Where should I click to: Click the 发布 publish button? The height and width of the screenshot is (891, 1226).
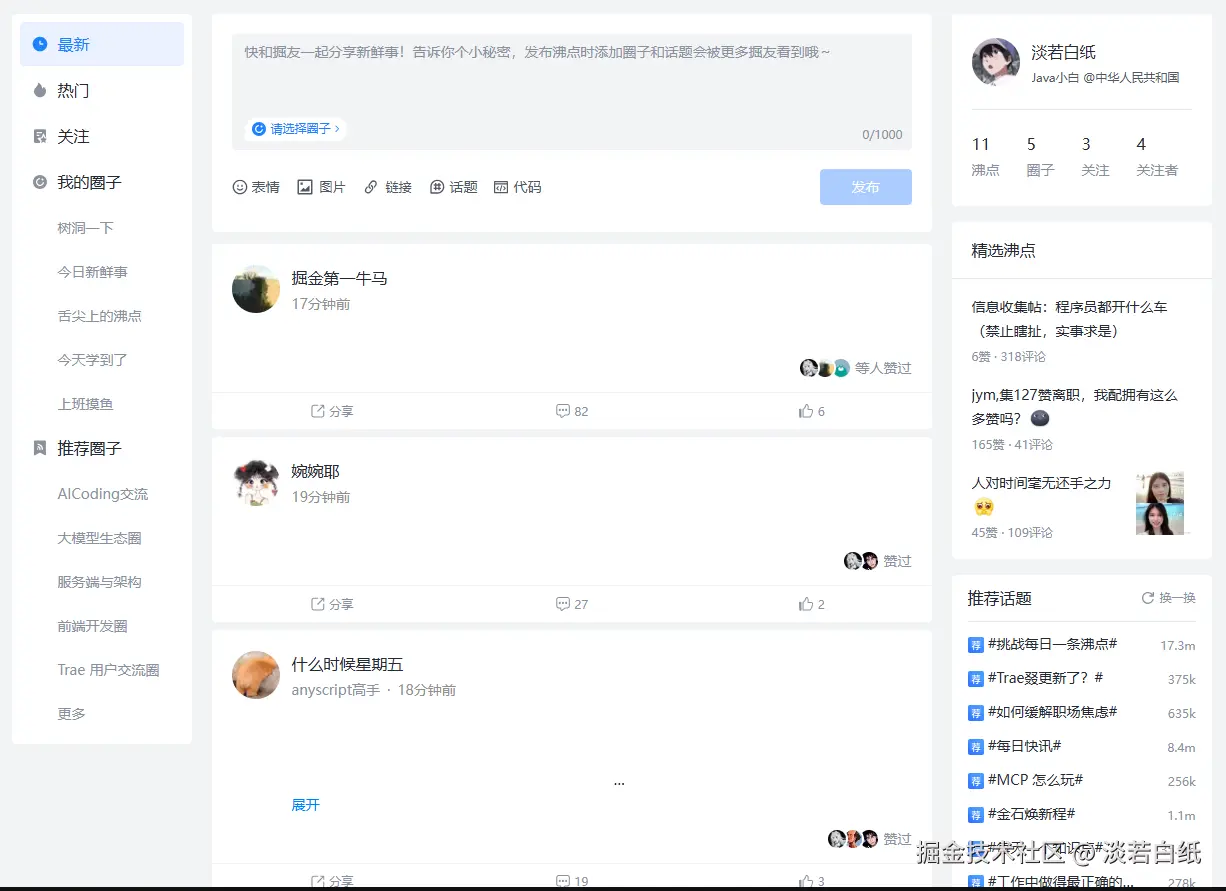click(x=865, y=187)
